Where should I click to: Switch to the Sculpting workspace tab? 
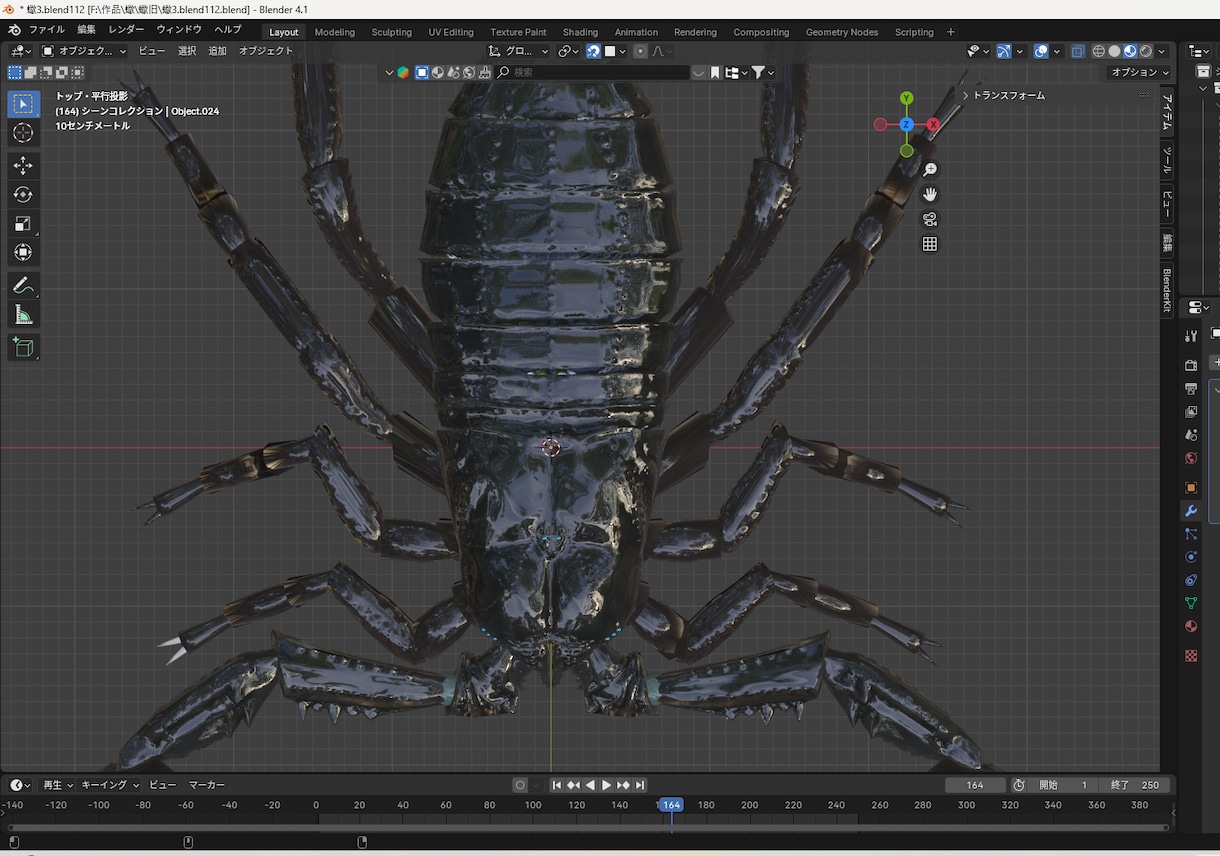[x=391, y=32]
